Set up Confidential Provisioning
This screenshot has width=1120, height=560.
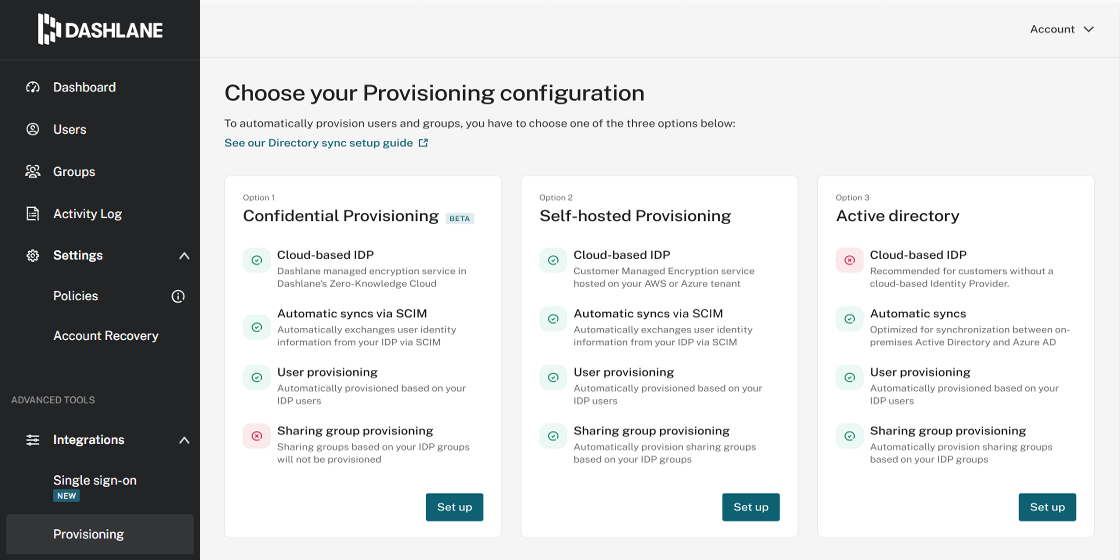click(455, 507)
